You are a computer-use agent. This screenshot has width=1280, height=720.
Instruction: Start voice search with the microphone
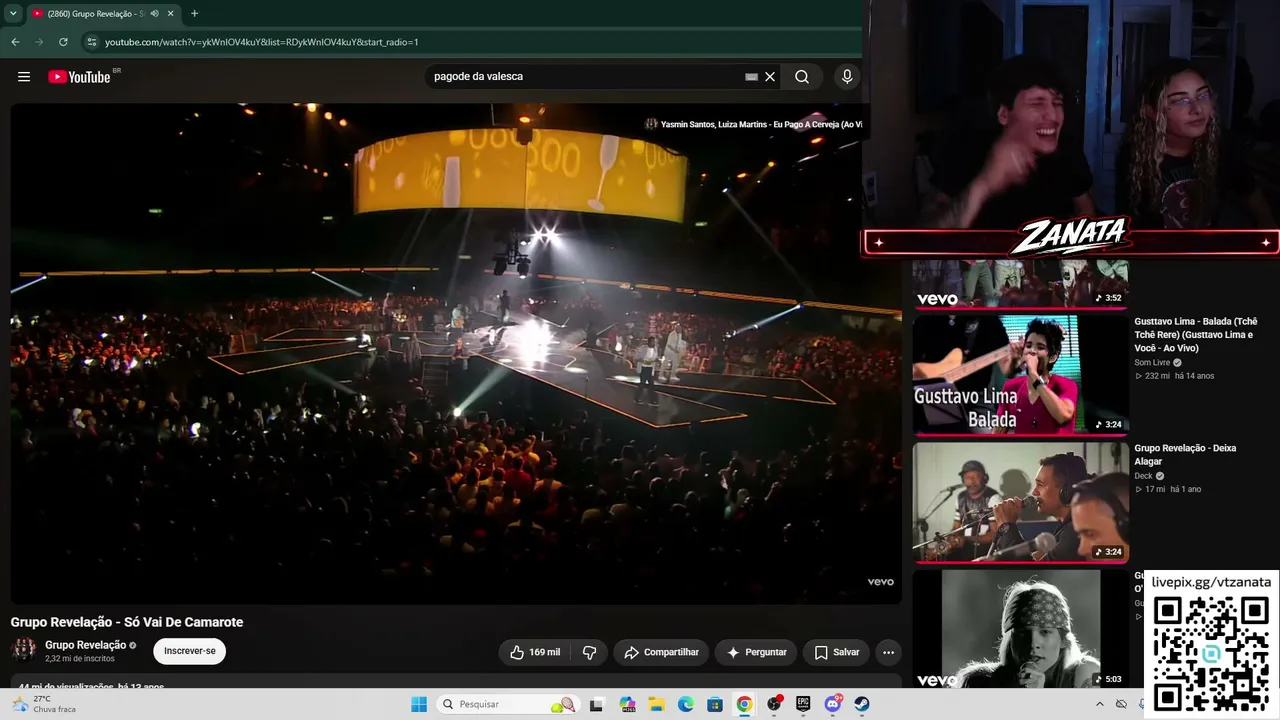pos(847,77)
